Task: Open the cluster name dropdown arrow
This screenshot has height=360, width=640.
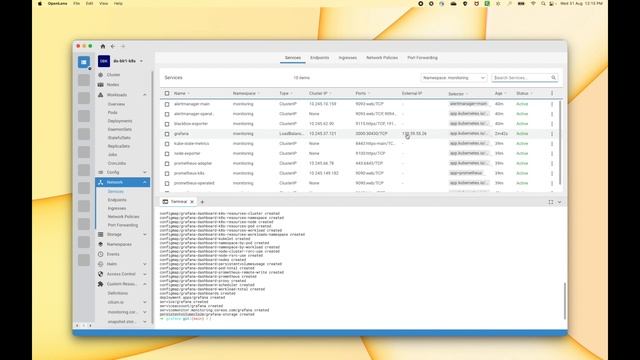Action: (141, 61)
